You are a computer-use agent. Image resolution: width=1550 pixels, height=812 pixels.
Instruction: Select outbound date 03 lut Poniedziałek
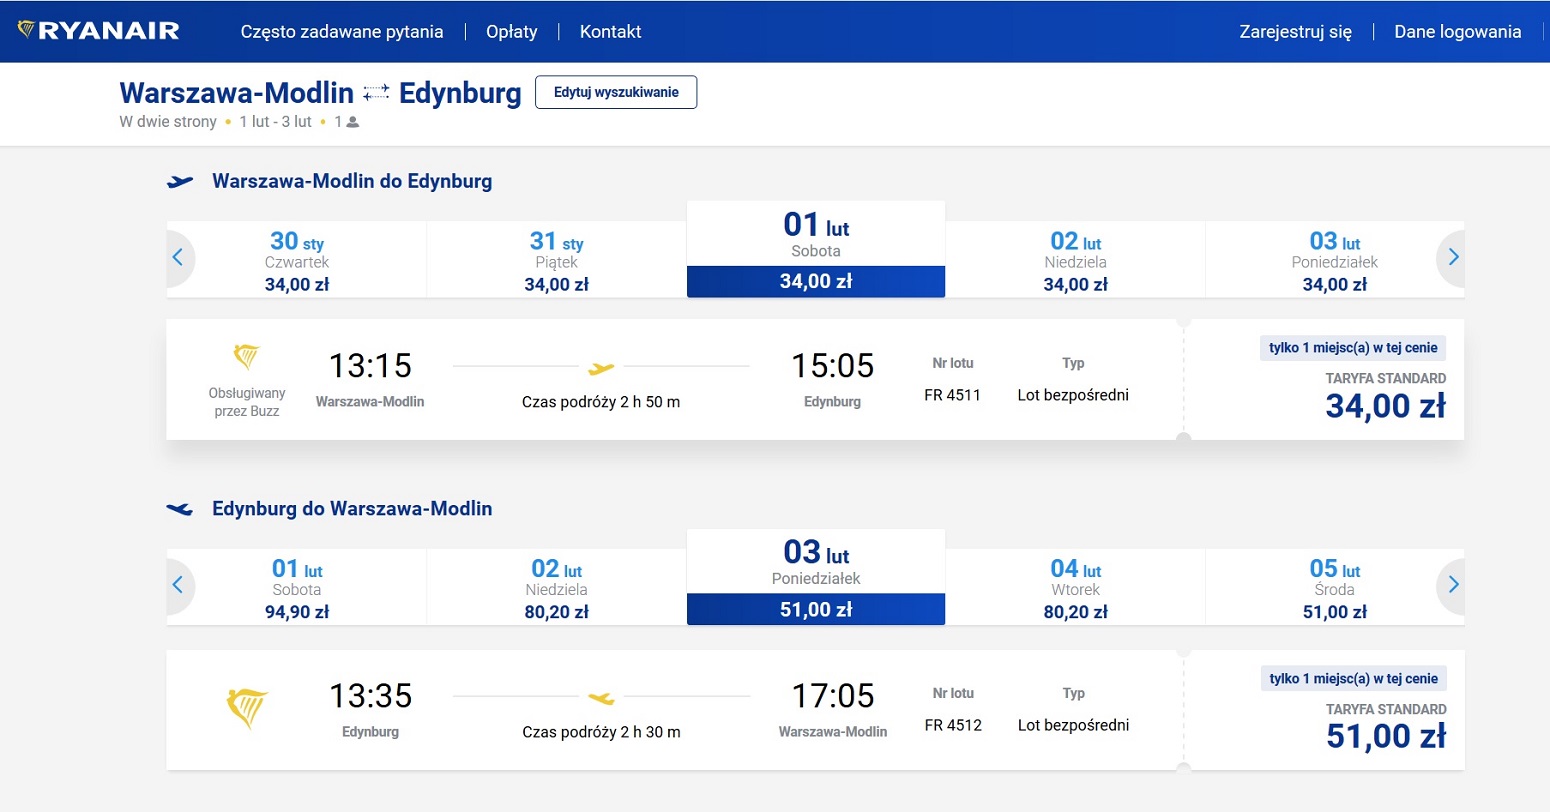pyautogui.click(x=1335, y=260)
